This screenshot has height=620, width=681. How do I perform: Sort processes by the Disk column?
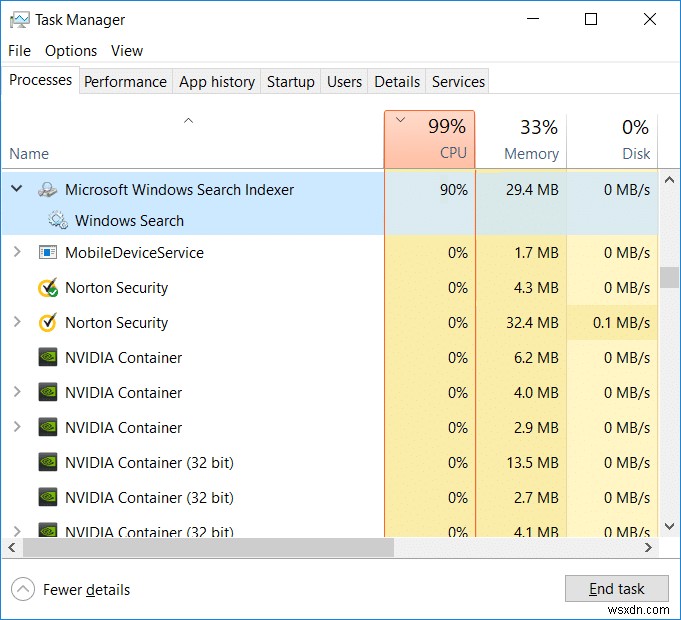[x=612, y=139]
